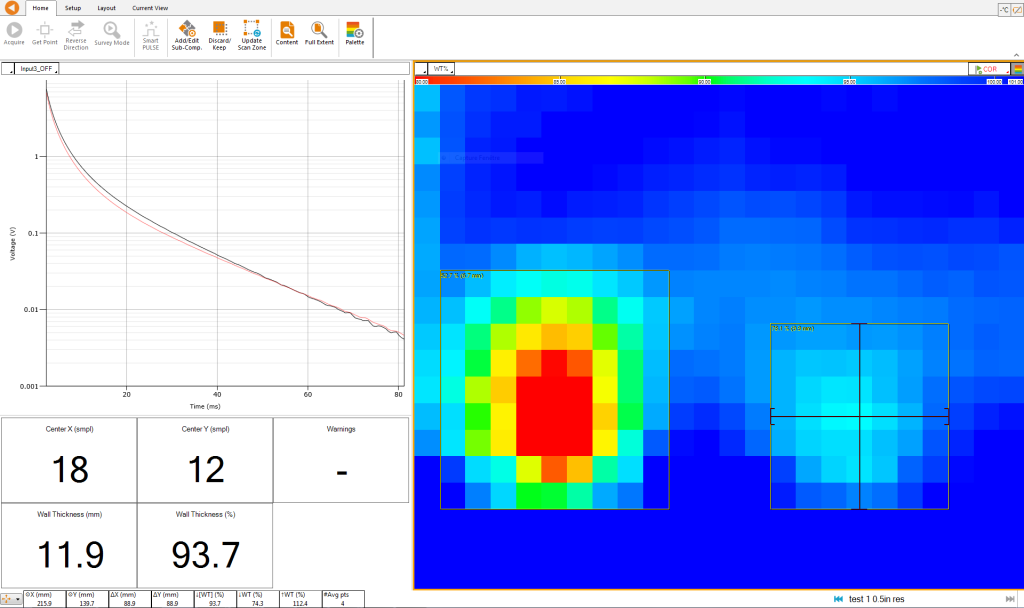Enable Survey Mode
The width and height of the screenshot is (1024, 608).
[111, 33]
